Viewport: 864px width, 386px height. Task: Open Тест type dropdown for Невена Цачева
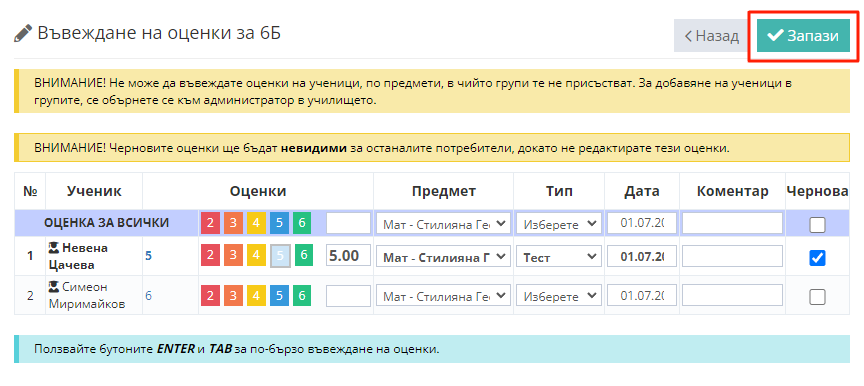pos(559,257)
